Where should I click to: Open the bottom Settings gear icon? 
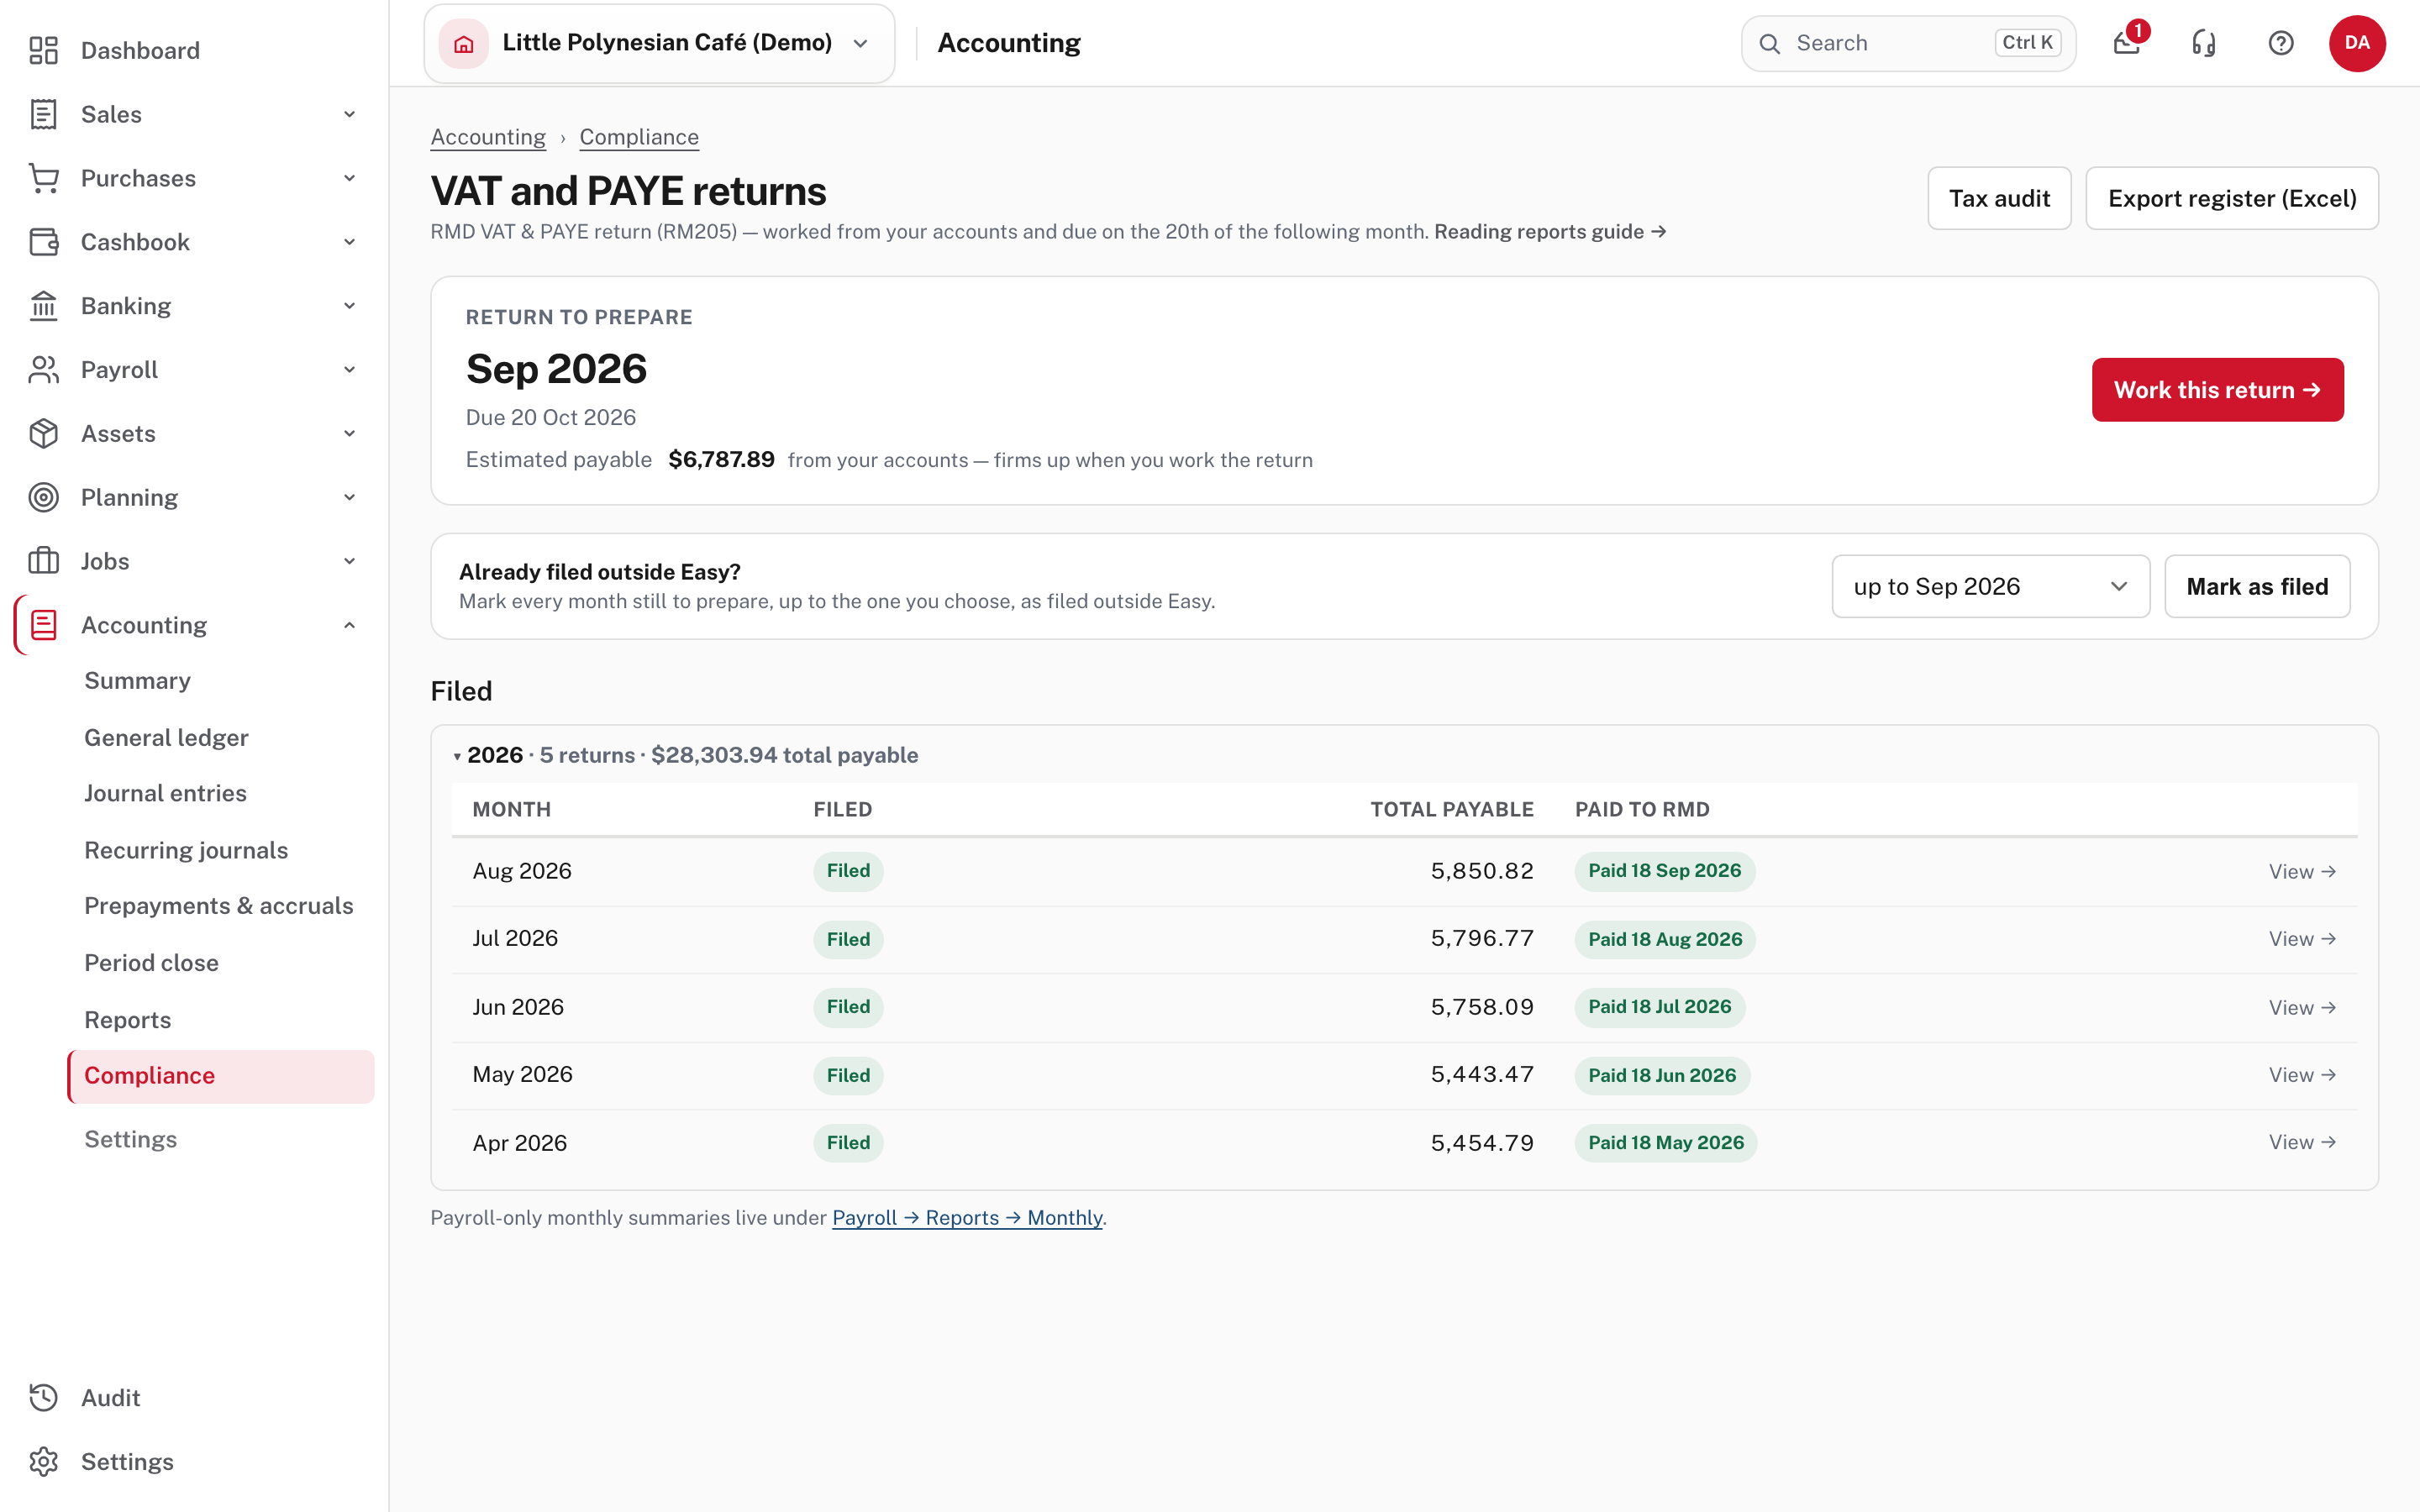pyautogui.click(x=43, y=1461)
